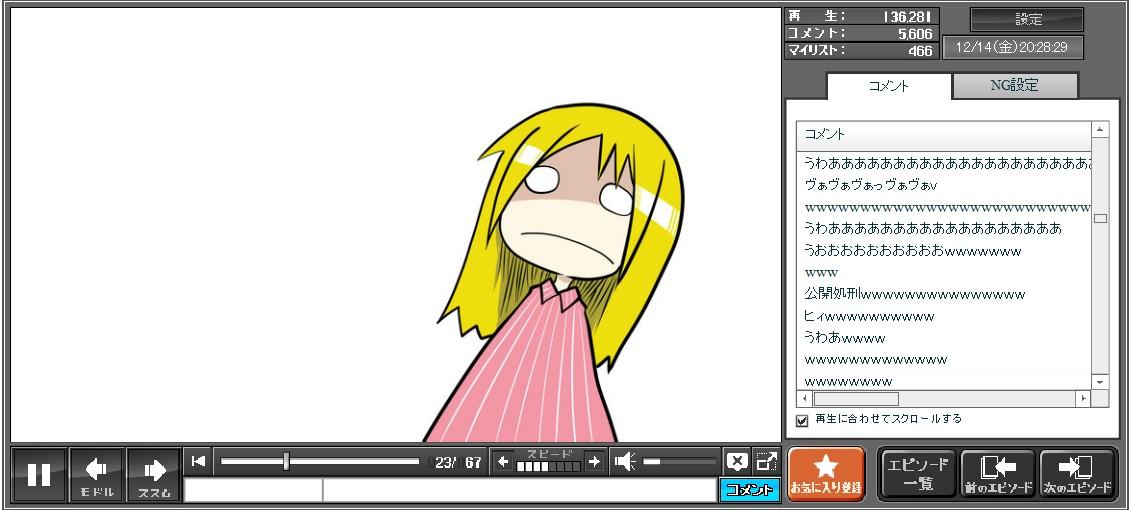The height and width of the screenshot is (510, 1131).
Task: Select the コメント tab
Action: [889, 86]
